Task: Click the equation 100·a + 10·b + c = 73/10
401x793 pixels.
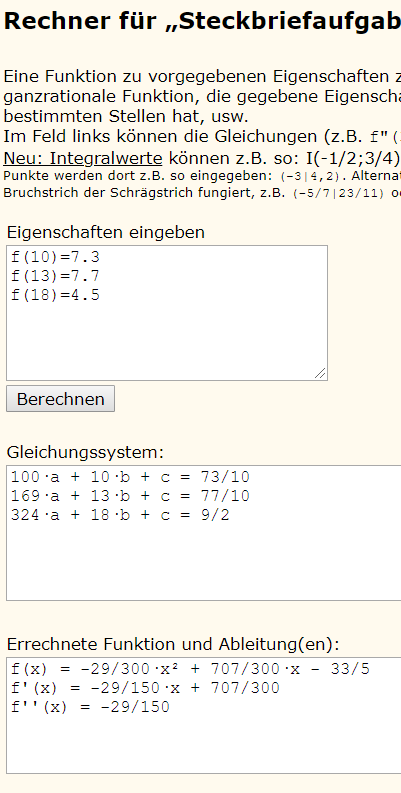Action: pyautogui.click(x=130, y=477)
